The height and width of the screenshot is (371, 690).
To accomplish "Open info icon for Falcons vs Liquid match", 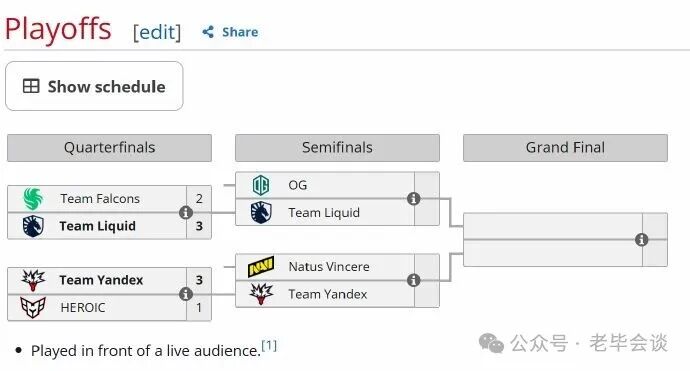I will coord(186,213).
